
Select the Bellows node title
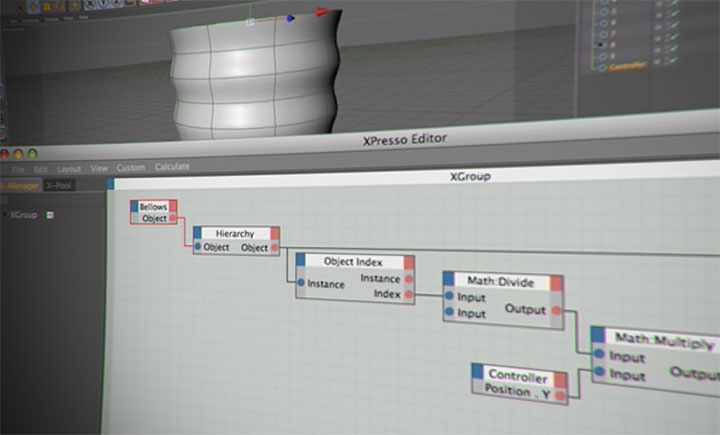153,207
